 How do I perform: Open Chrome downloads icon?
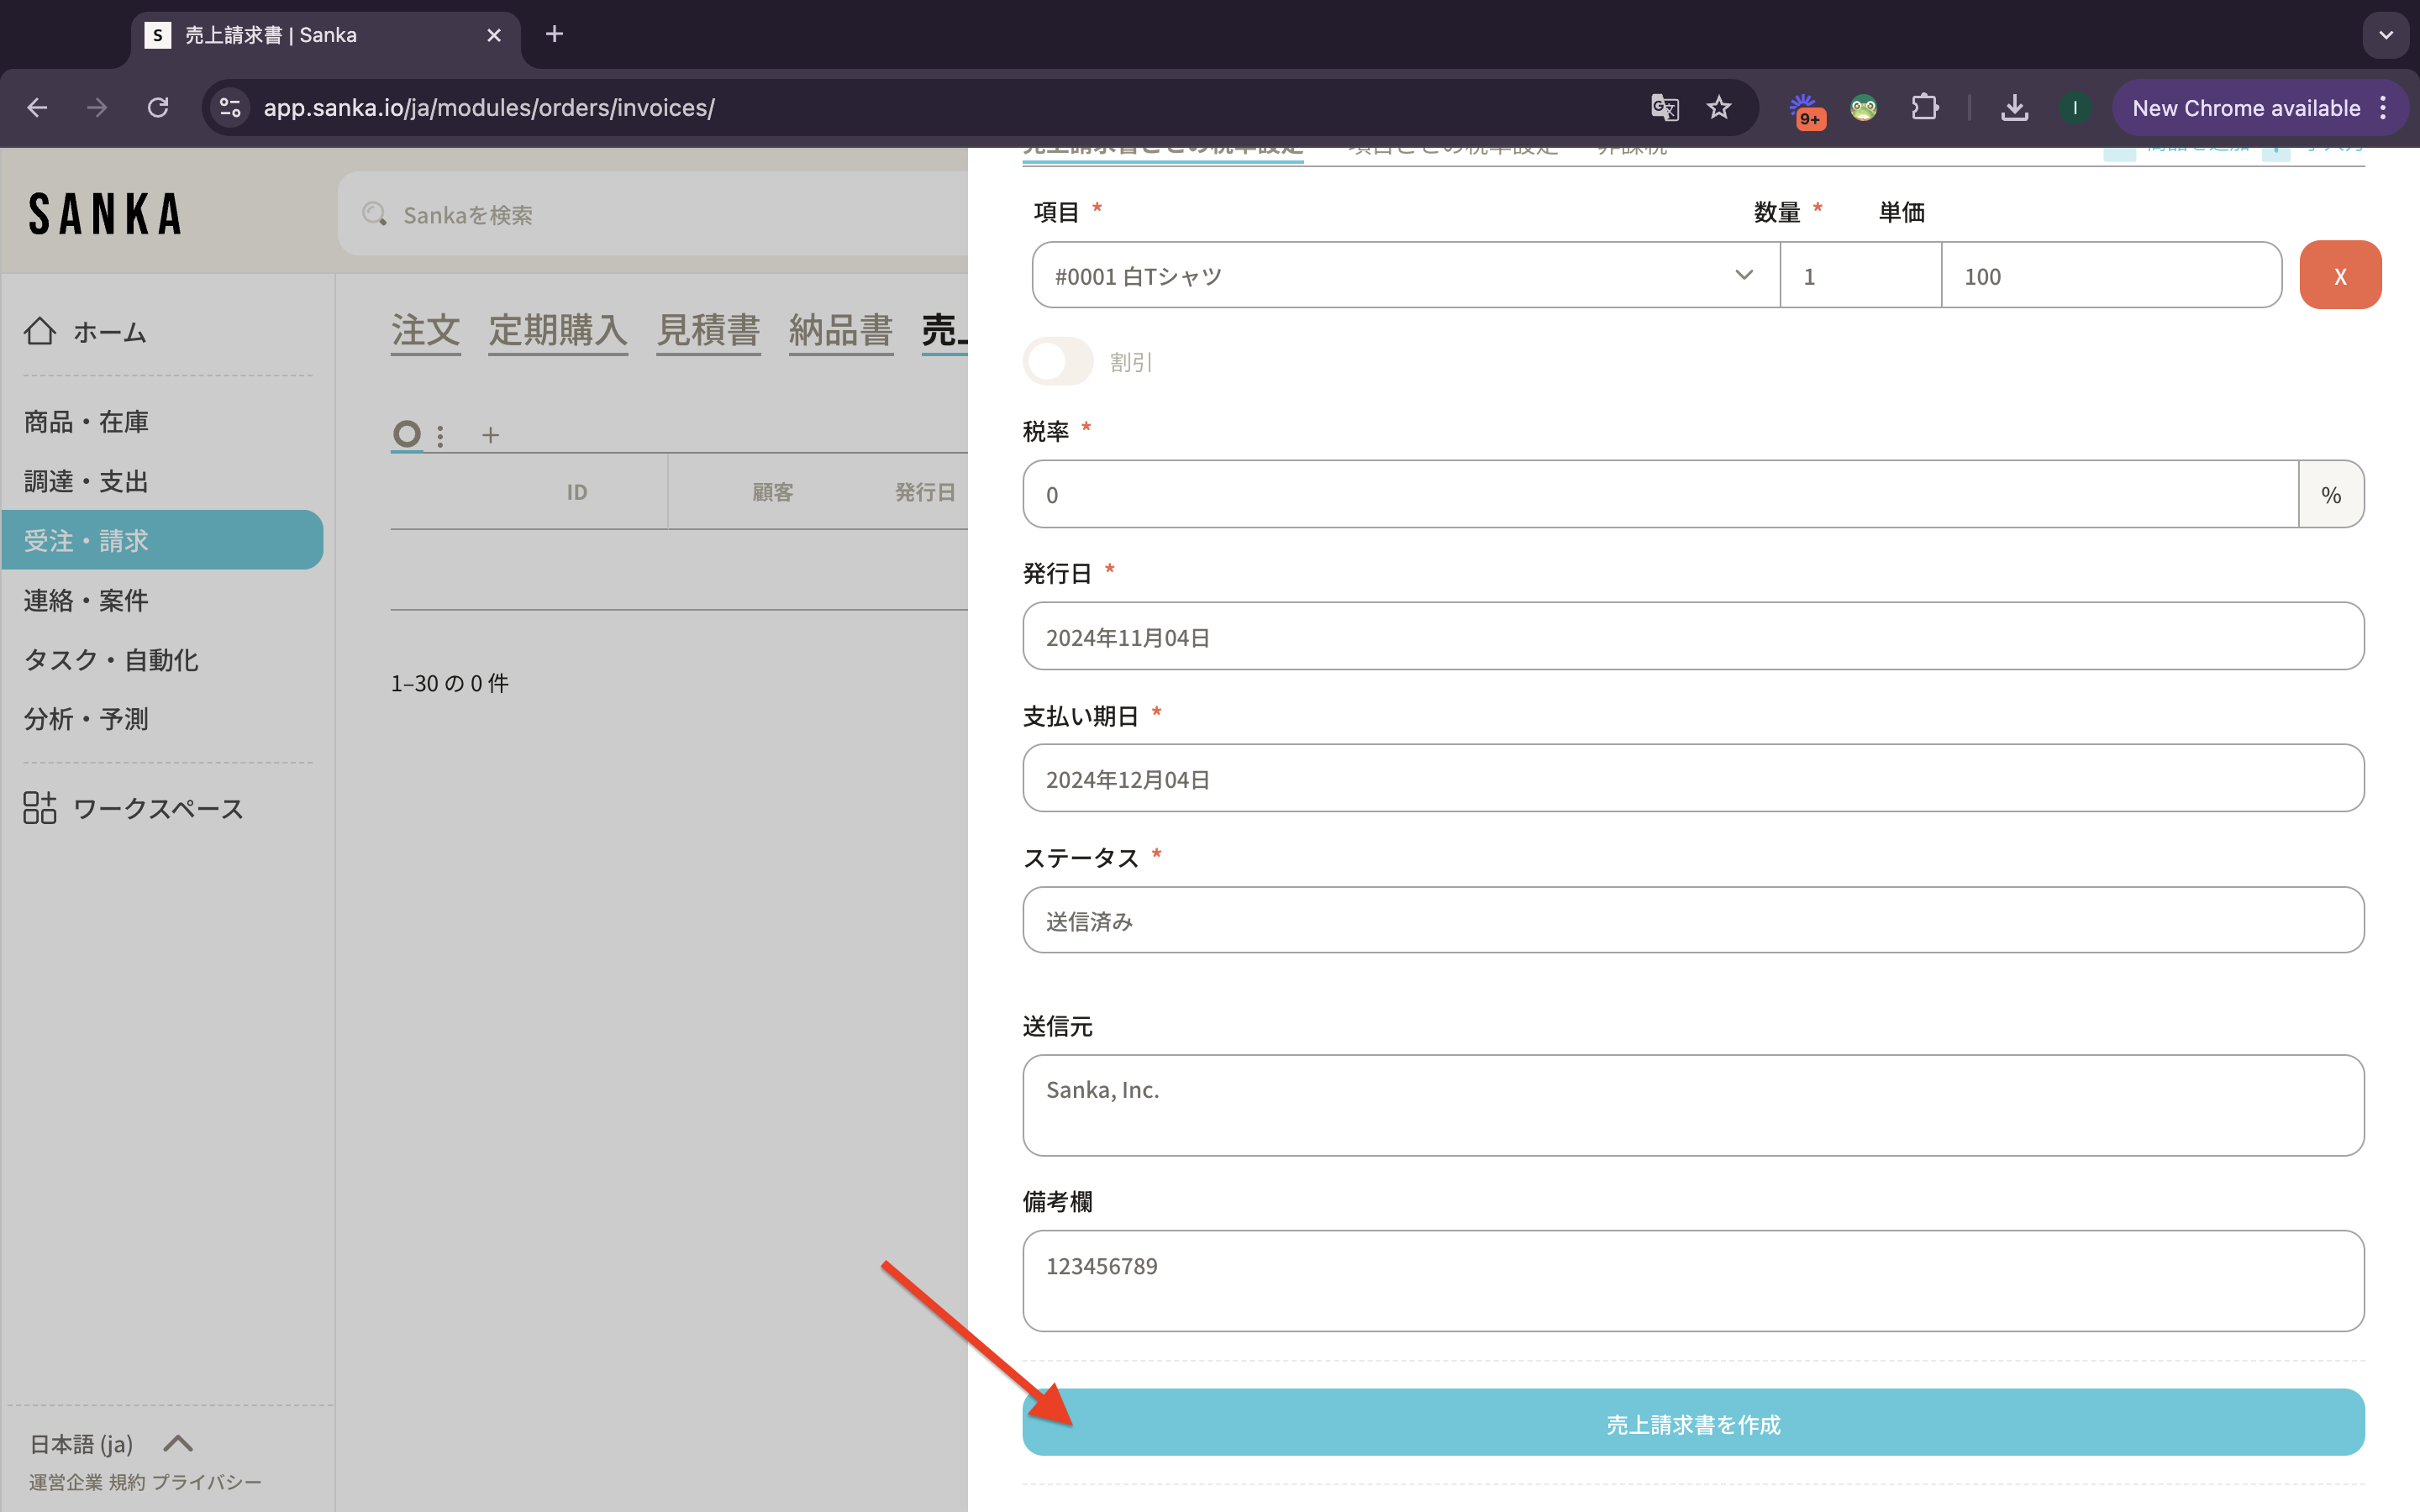(x=2014, y=107)
